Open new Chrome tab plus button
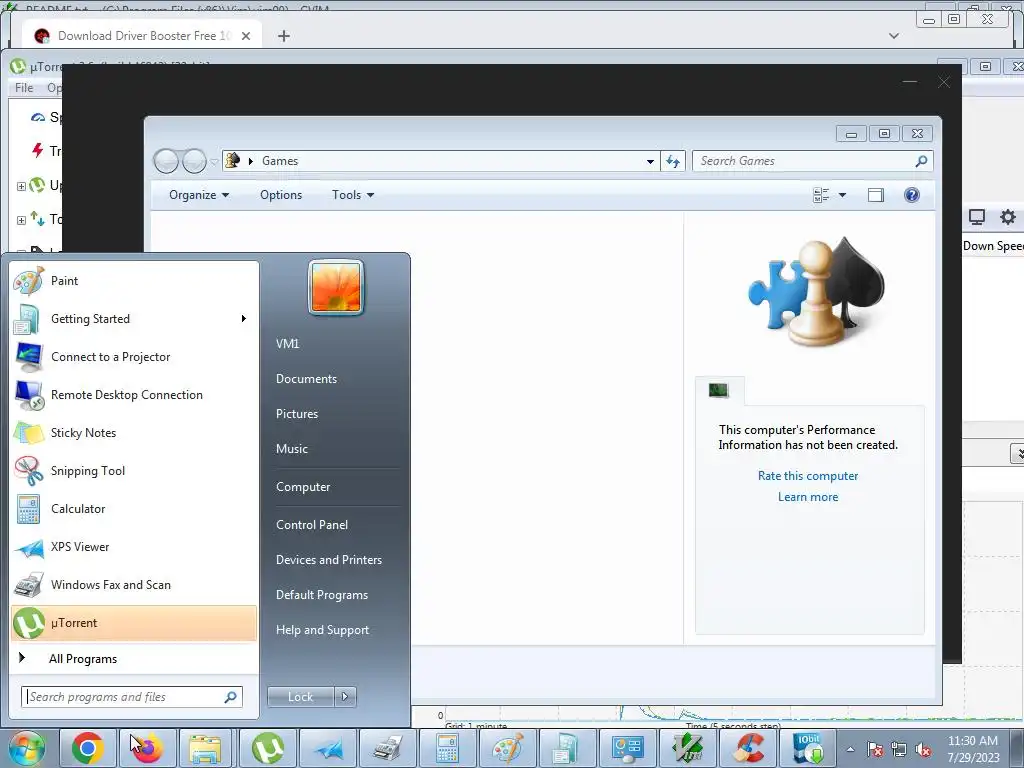This screenshot has height=768, width=1024. (x=283, y=36)
